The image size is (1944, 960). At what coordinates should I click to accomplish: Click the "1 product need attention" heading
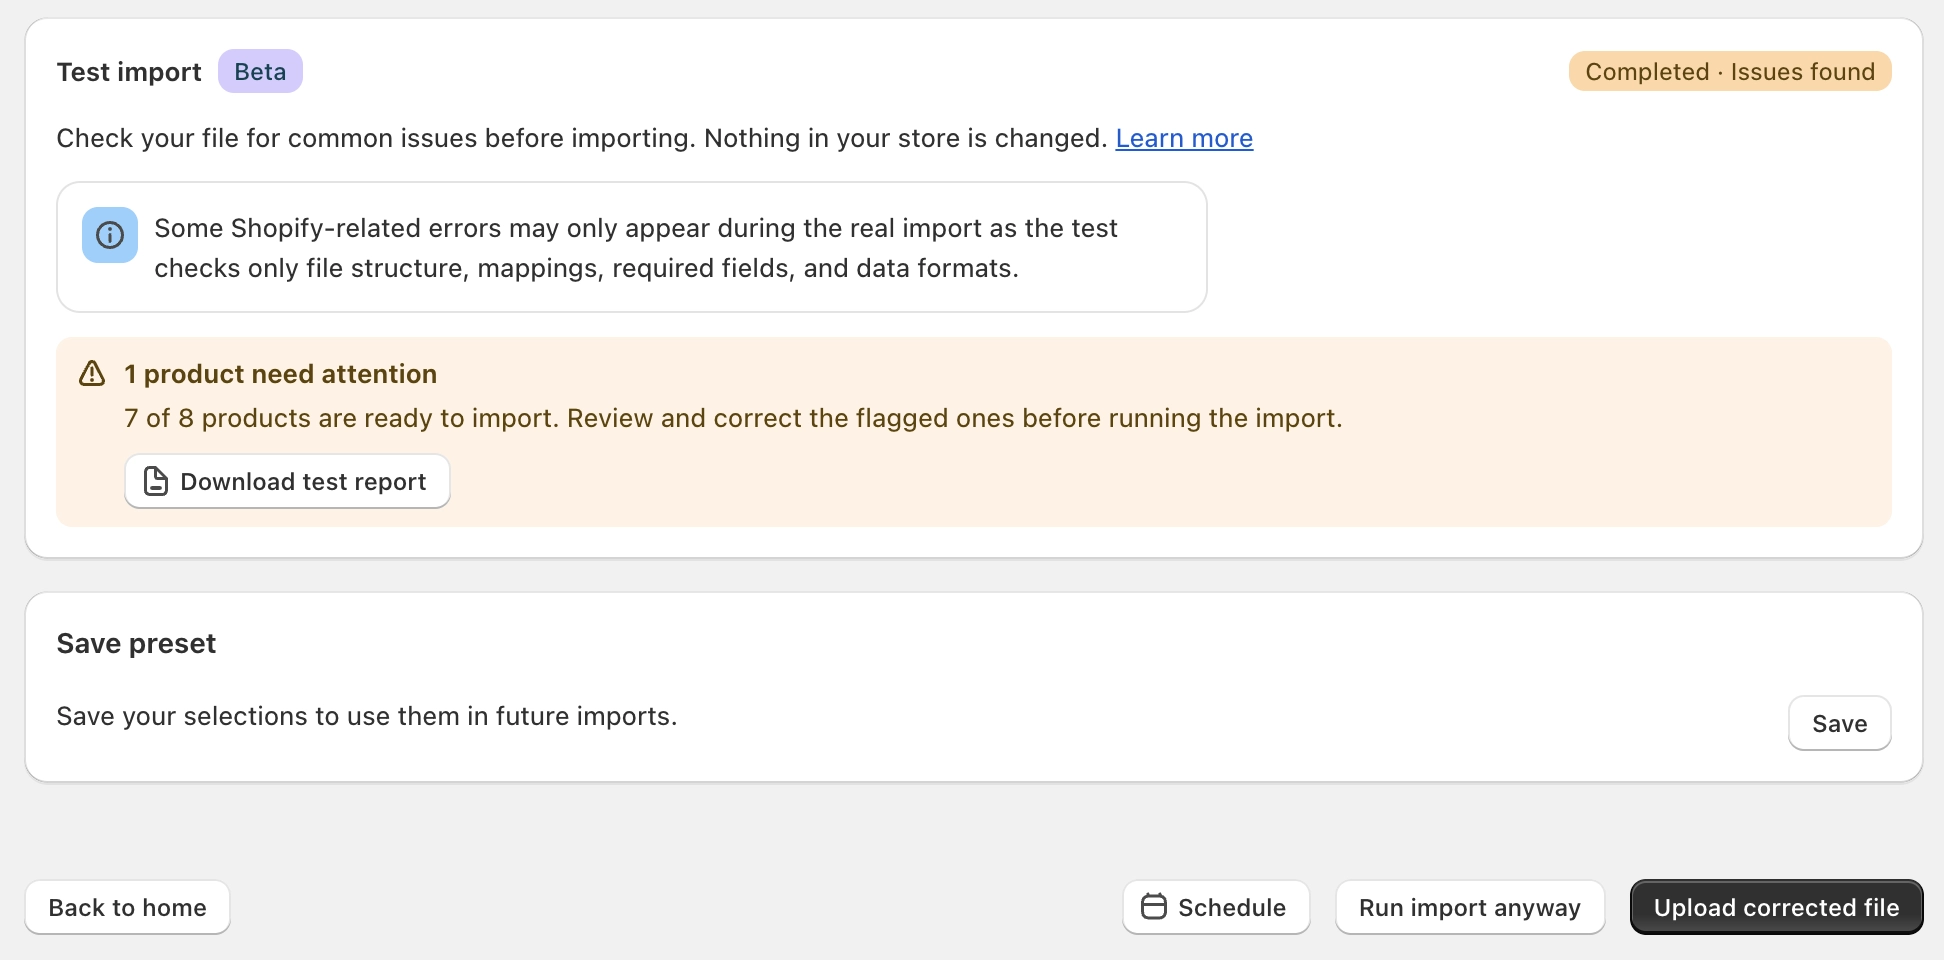[281, 374]
